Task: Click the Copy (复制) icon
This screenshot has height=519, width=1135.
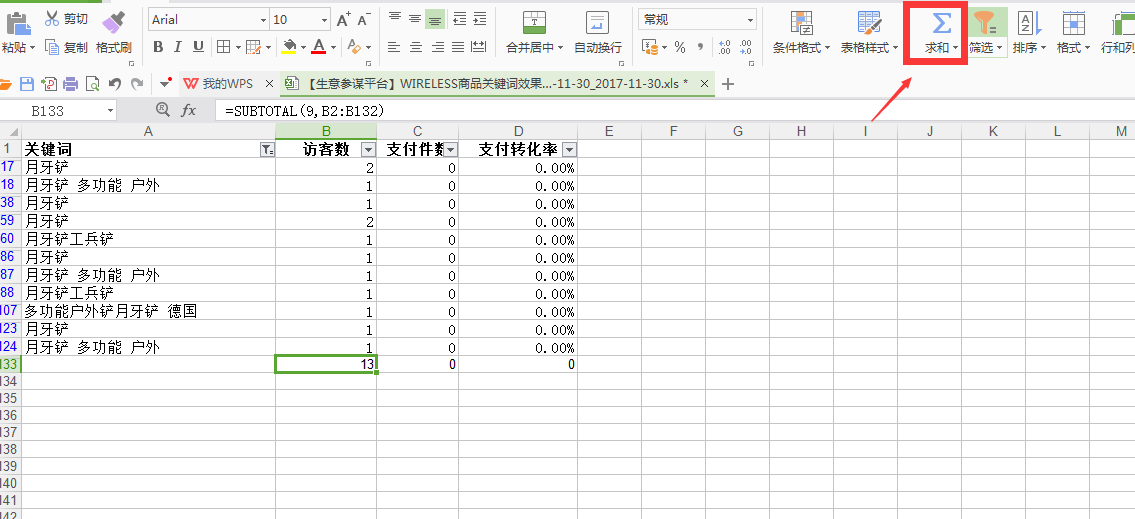Action: 52,48
